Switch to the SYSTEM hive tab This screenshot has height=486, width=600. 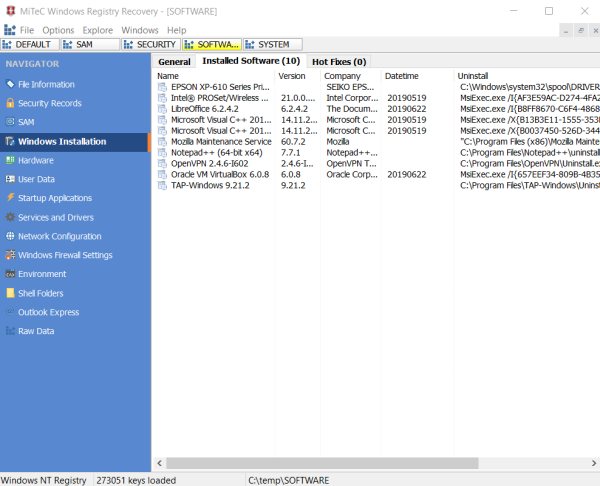tap(273, 44)
